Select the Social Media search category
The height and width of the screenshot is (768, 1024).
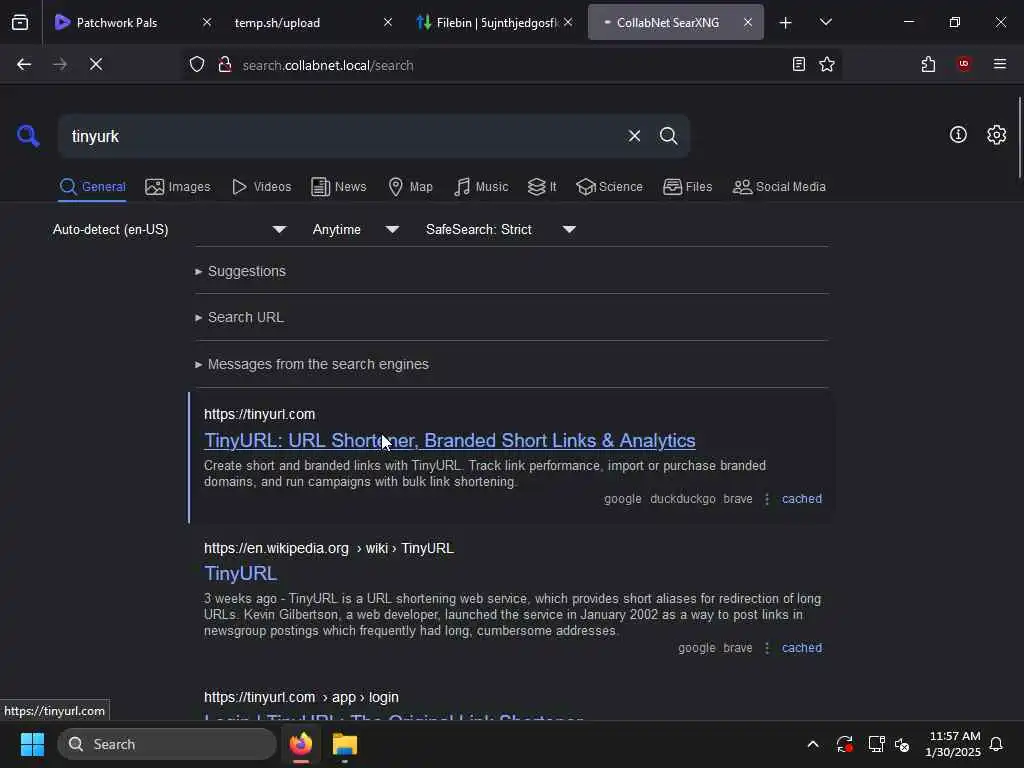(x=779, y=187)
